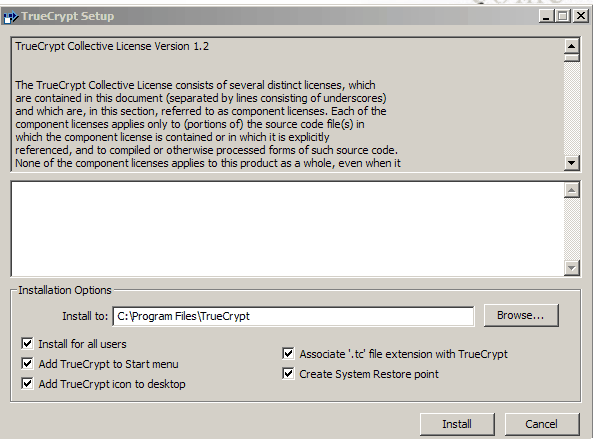Image resolution: width=593 pixels, height=439 pixels.
Task: Click the lower pane scroll down arrow
Action: coord(572,268)
